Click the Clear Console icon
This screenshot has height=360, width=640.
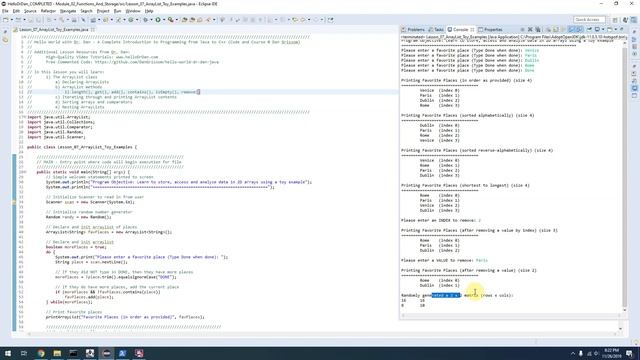click(x=549, y=29)
